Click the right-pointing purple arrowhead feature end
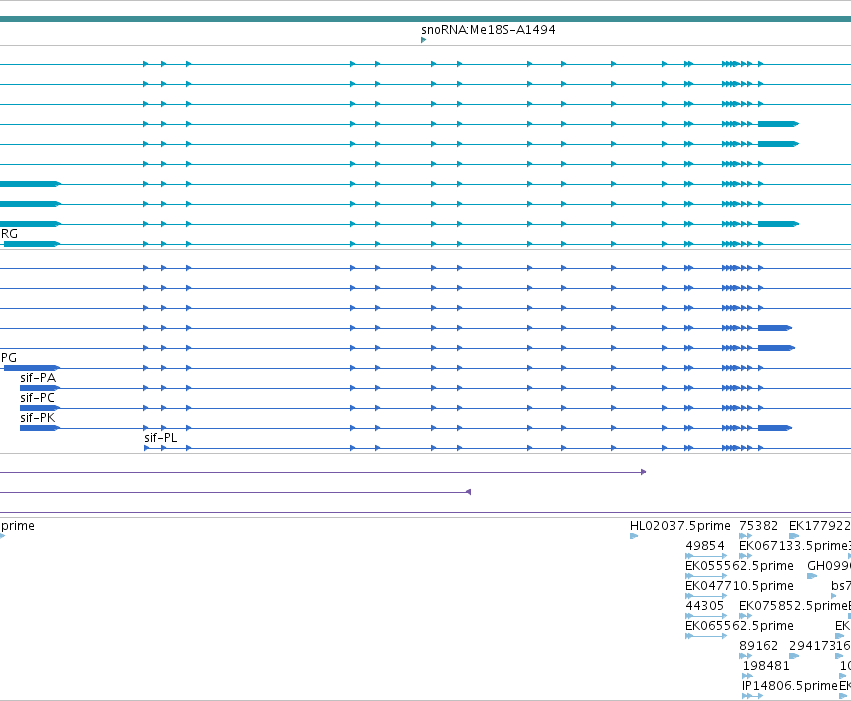The width and height of the screenshot is (851, 701). click(x=644, y=472)
